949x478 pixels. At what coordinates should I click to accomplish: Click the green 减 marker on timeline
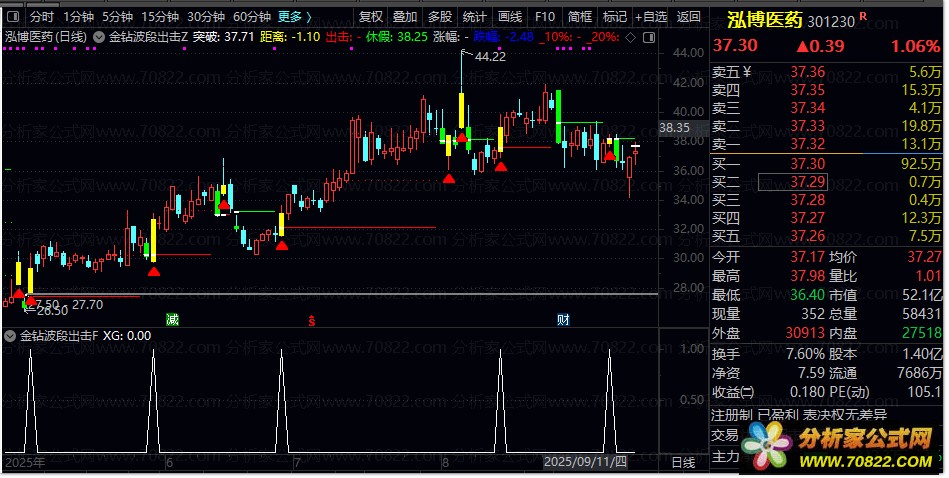(x=172, y=319)
